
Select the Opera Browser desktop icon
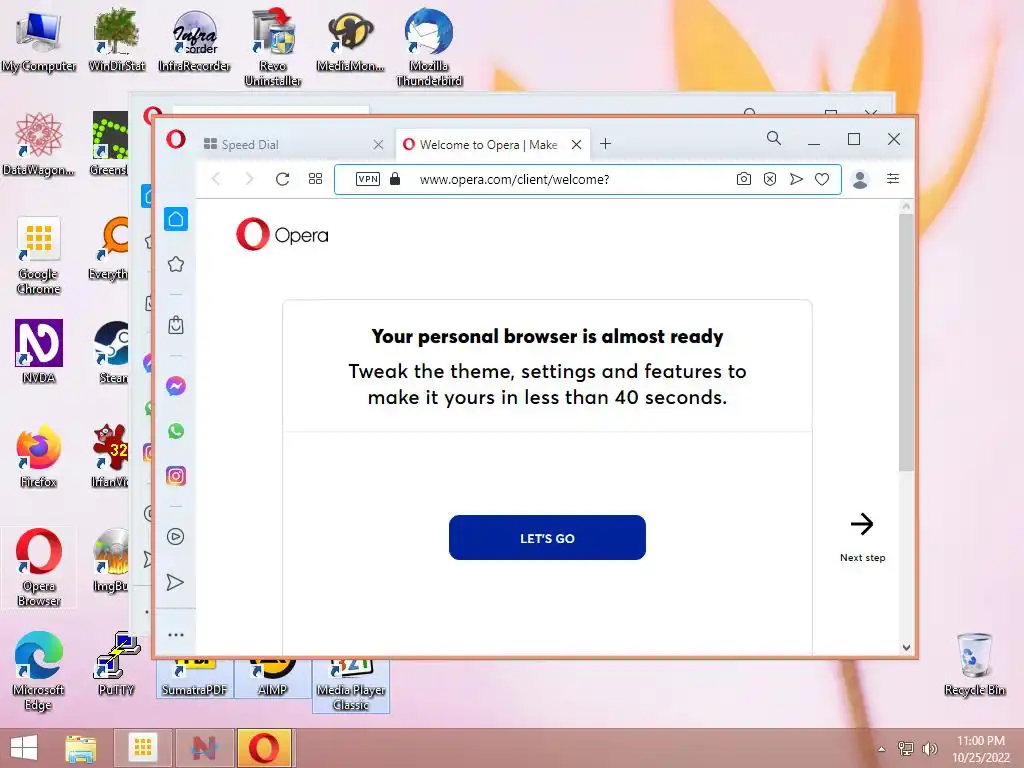tap(39, 568)
